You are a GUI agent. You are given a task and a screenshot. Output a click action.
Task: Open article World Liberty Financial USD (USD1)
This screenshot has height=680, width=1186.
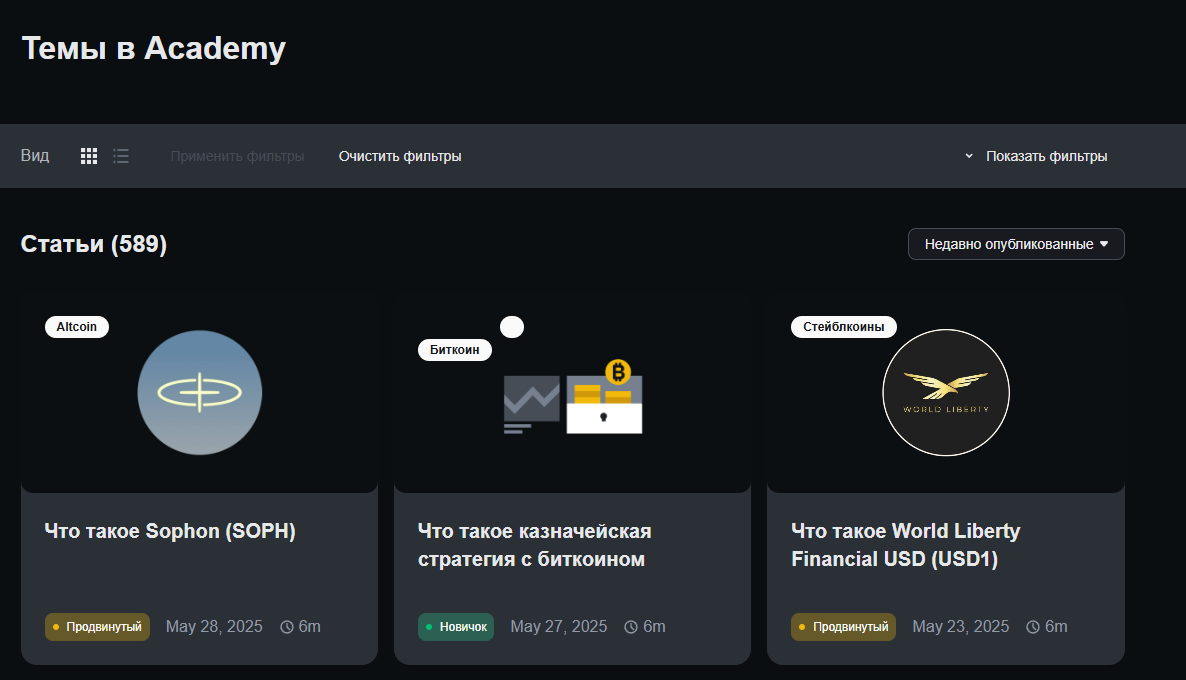click(905, 545)
